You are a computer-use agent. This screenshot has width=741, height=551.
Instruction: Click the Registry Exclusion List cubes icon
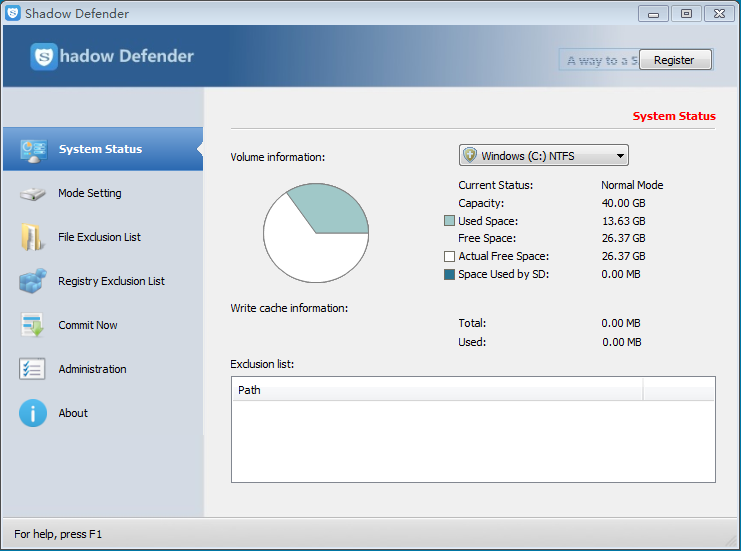(33, 281)
